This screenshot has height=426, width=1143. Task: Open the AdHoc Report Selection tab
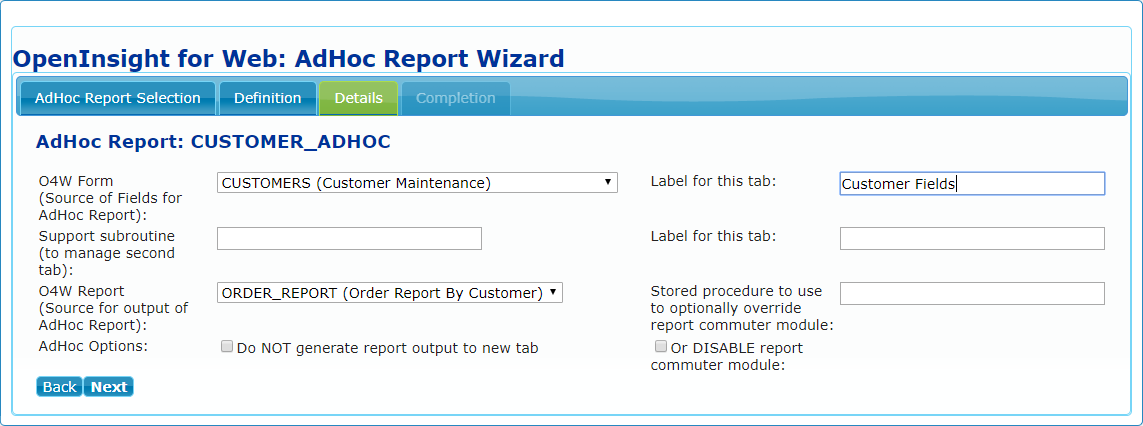pos(117,98)
